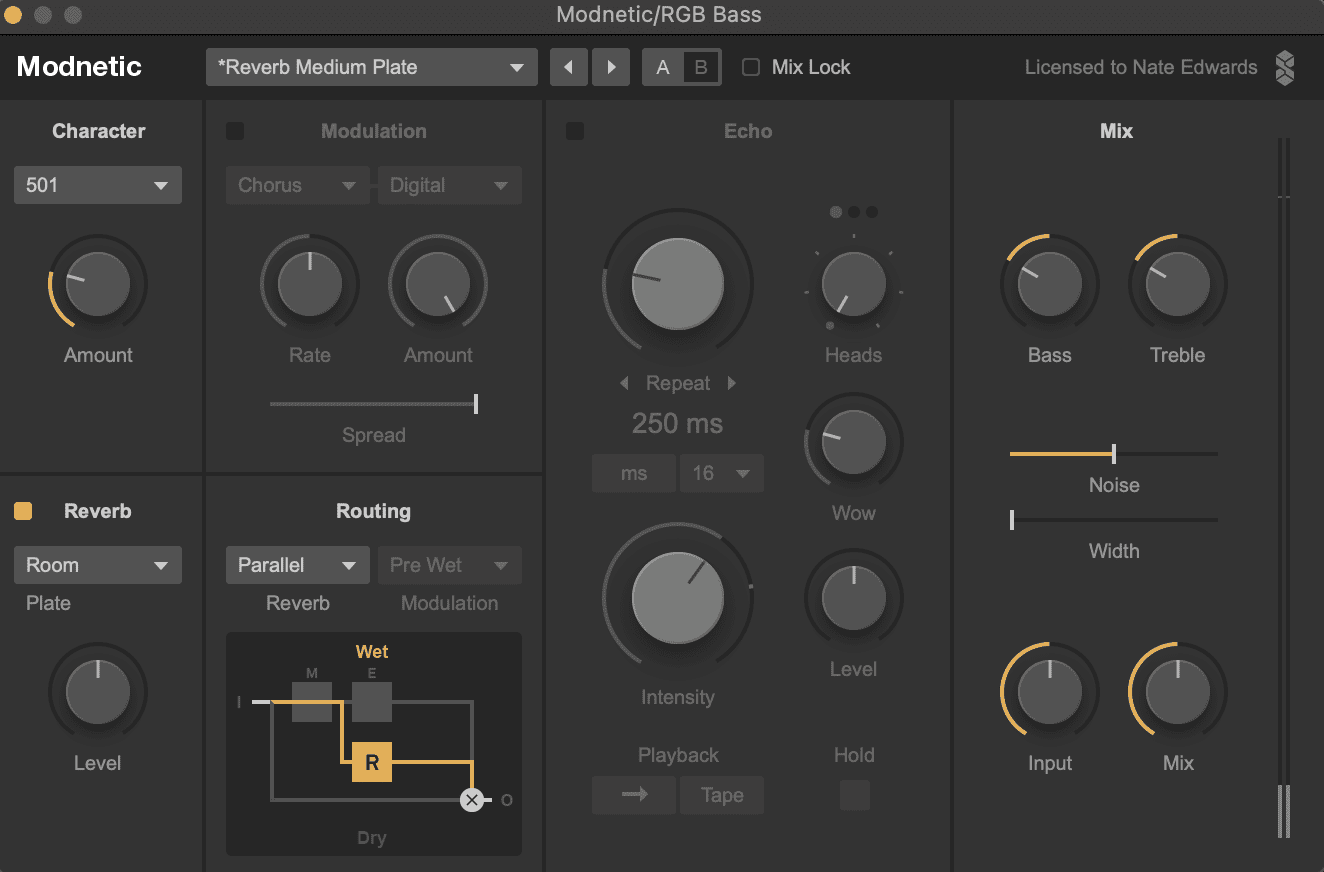Click the Reverb Level knob
This screenshot has height=872, width=1324.
(98, 692)
